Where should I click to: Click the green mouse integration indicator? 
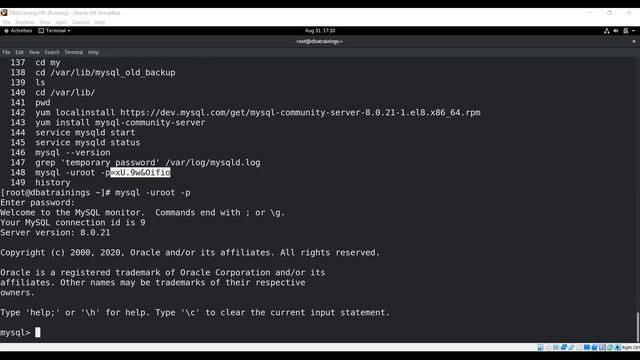tap(610, 347)
